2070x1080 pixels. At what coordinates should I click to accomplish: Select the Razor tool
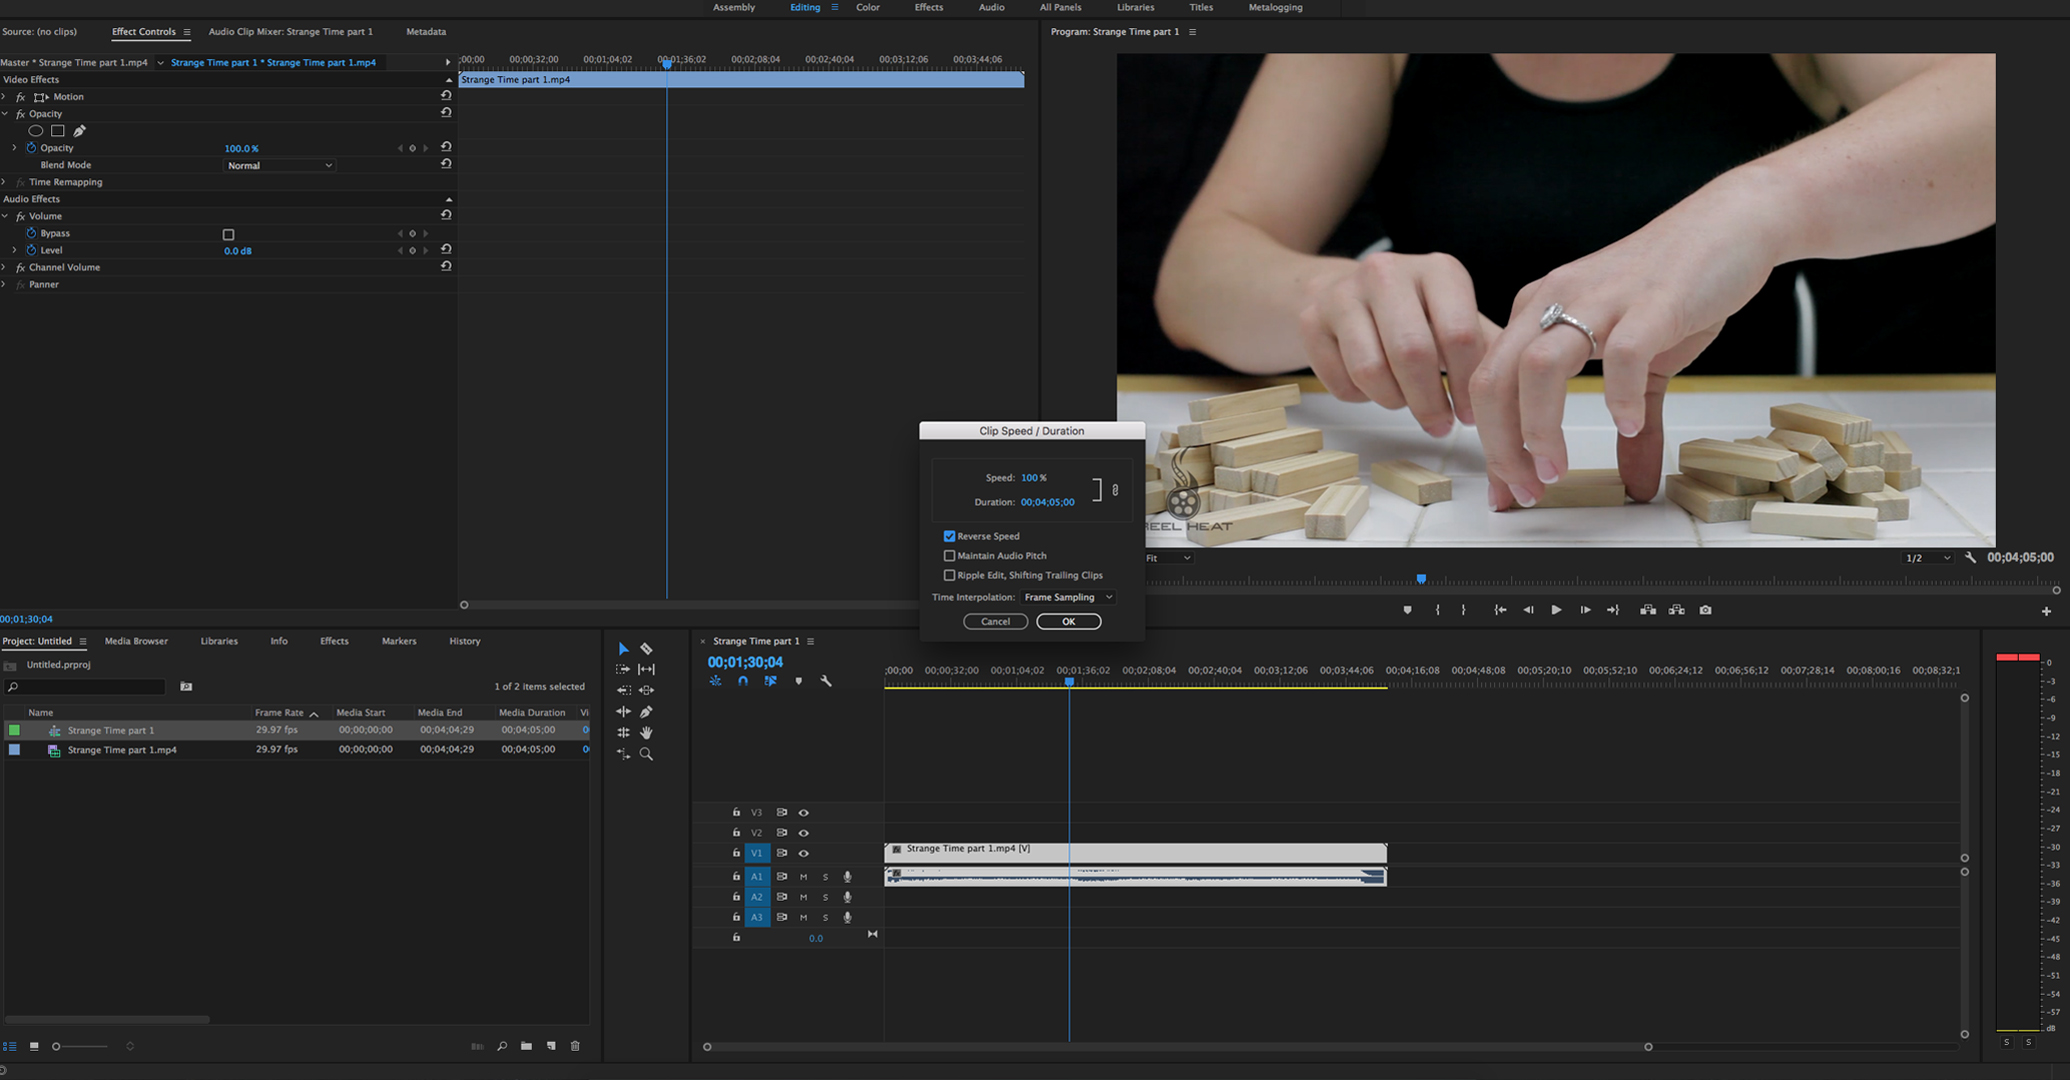(x=647, y=649)
